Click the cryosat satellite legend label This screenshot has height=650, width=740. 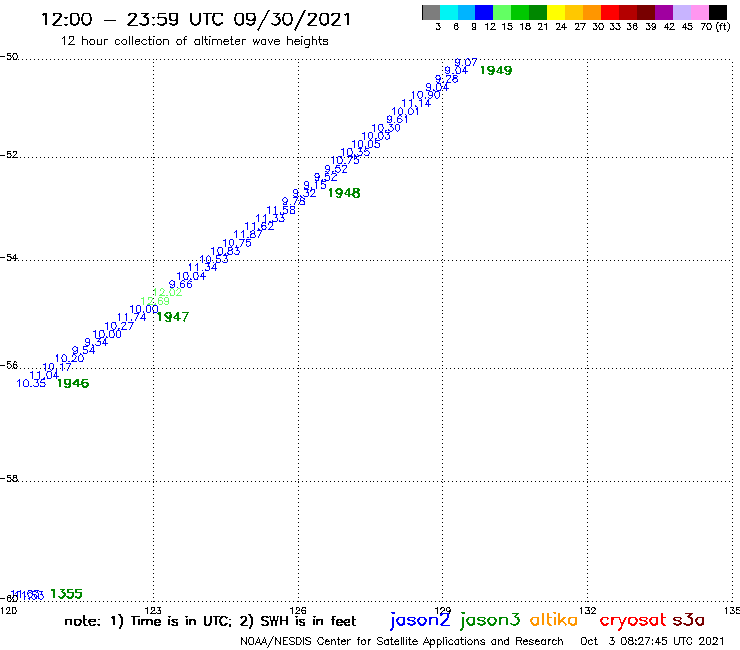pos(633,620)
